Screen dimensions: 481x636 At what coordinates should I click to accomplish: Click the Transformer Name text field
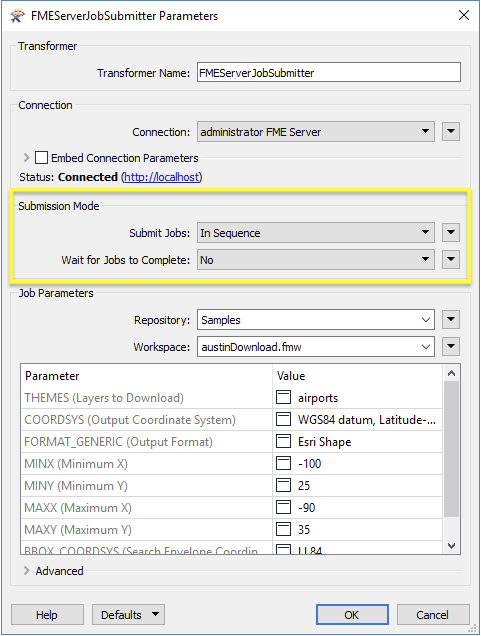coord(329,72)
